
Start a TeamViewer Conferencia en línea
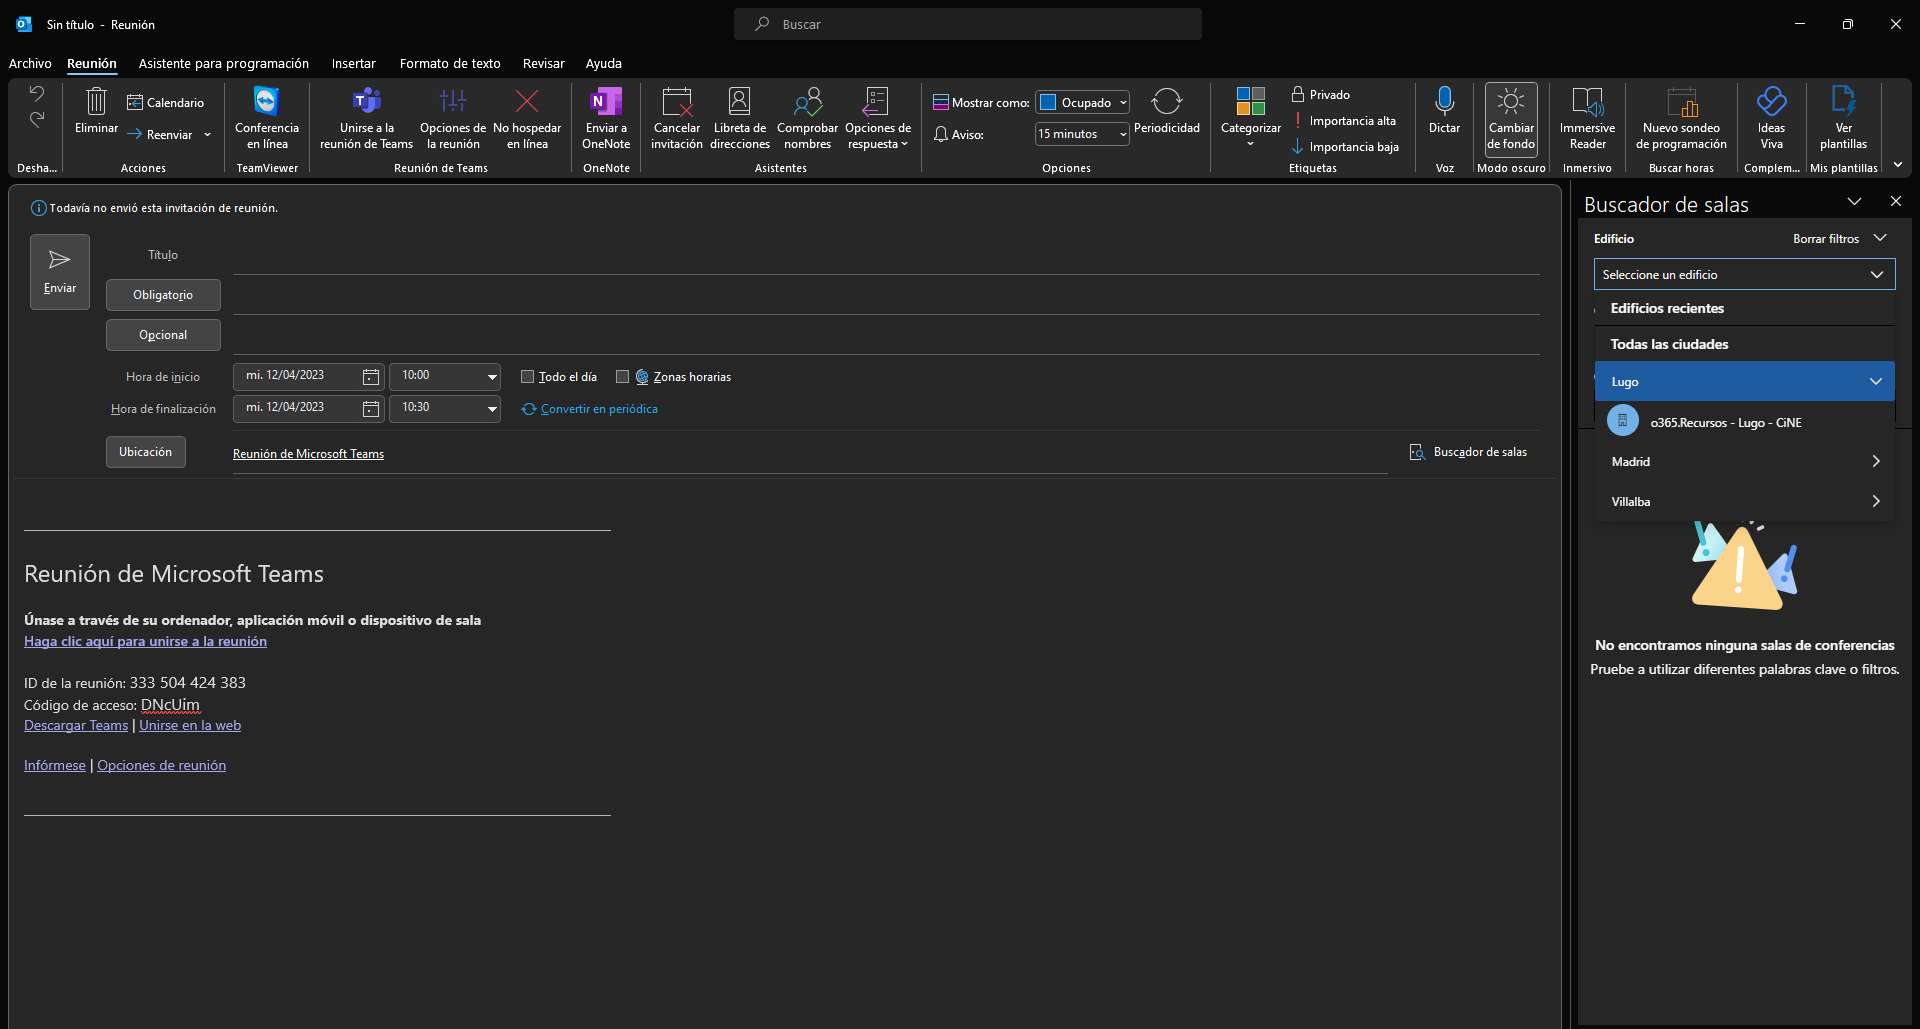pyautogui.click(x=267, y=118)
